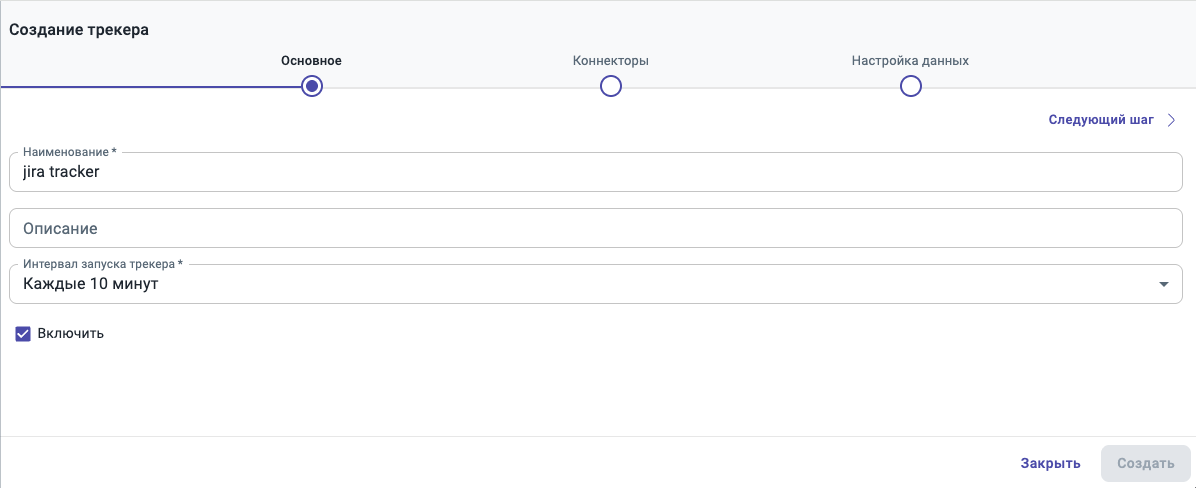Click the Настройка данных step circle
This screenshot has width=1196, height=488.
pos(910,87)
